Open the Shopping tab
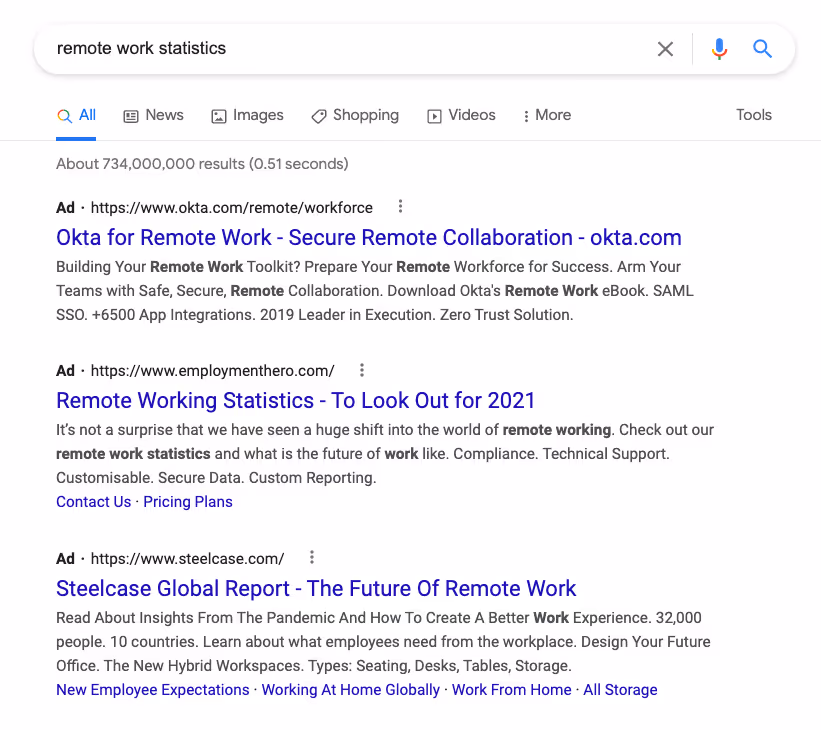 pos(355,115)
